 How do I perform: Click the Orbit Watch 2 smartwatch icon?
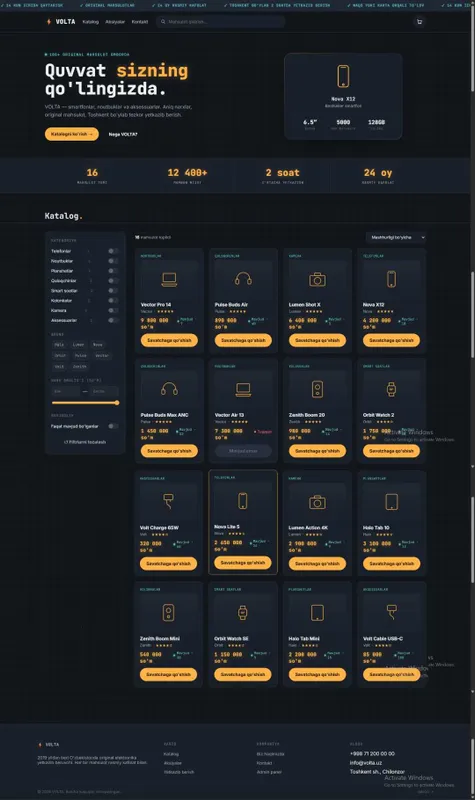click(391, 389)
